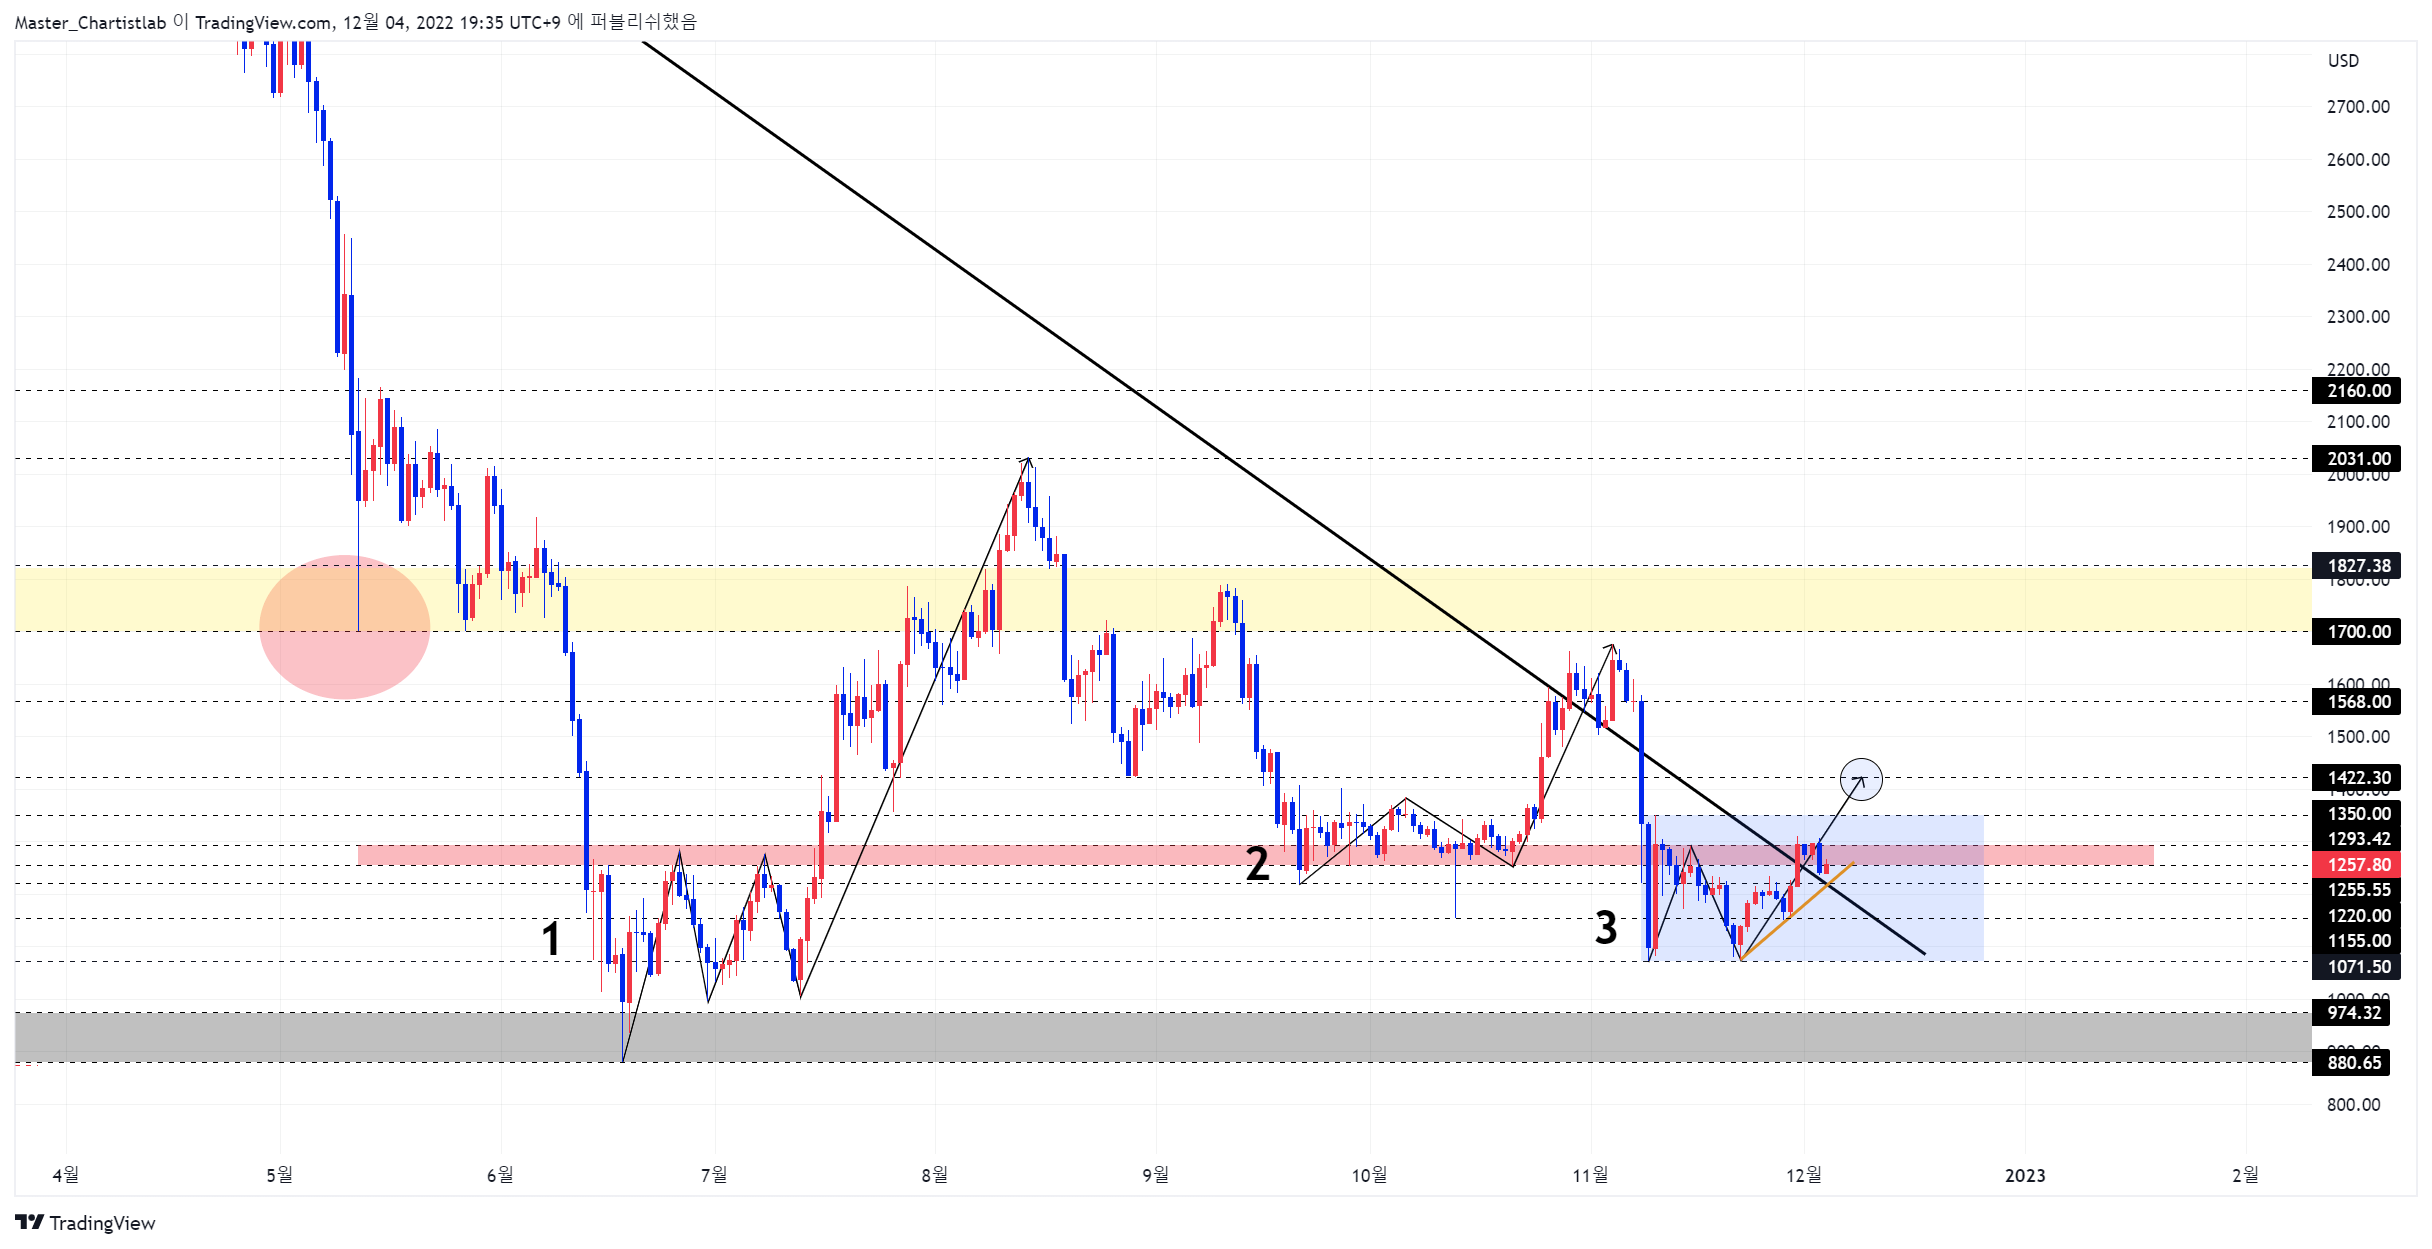Screen dimensions: 2432x1249
Task: Click the 1422.30 price label
Action: [x=2356, y=778]
